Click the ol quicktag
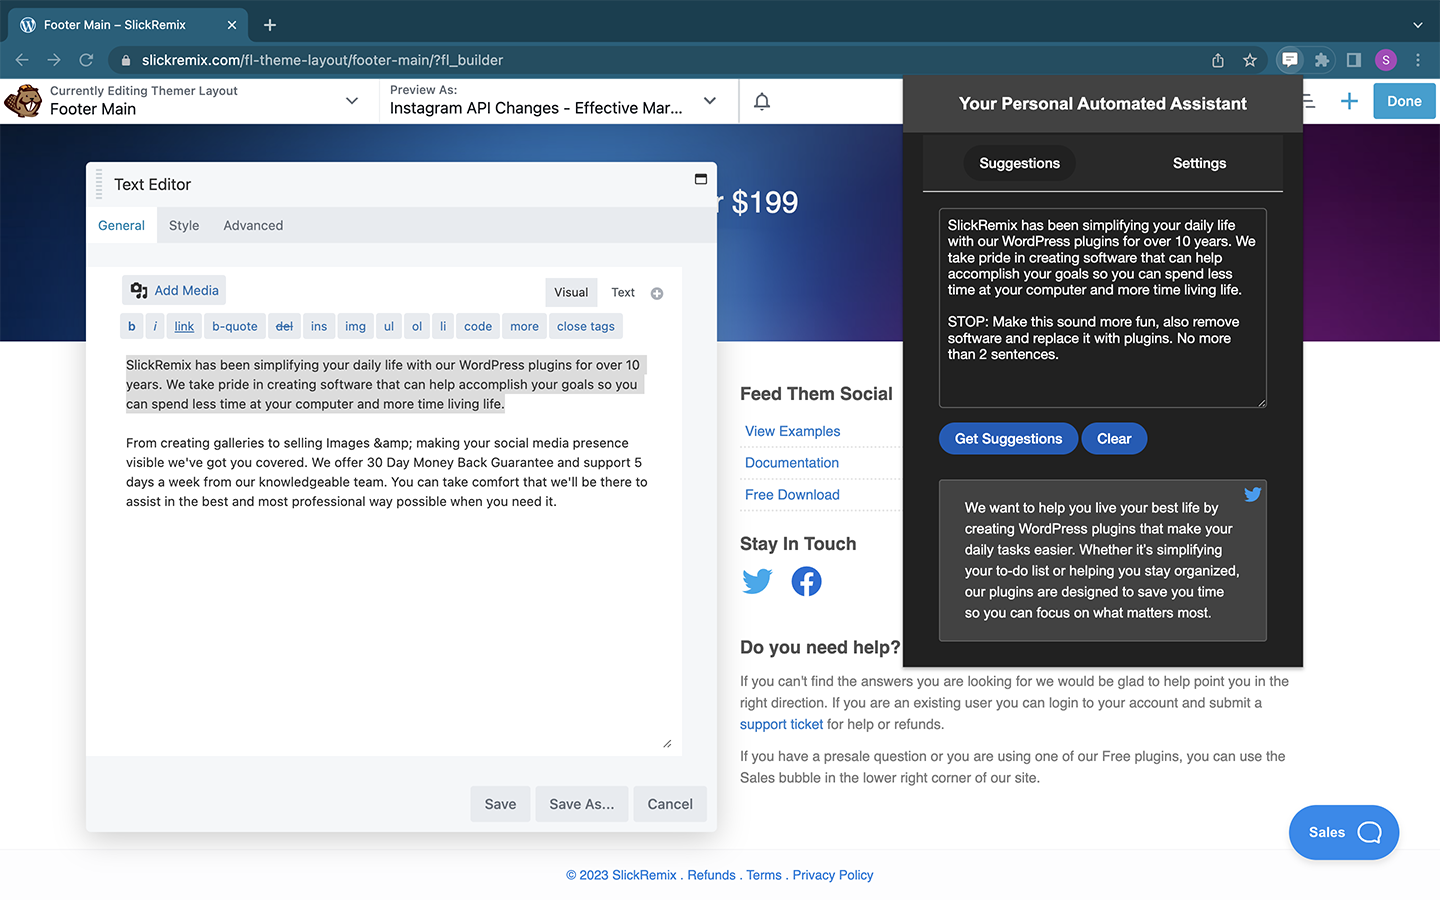The image size is (1440, 900). (x=417, y=326)
